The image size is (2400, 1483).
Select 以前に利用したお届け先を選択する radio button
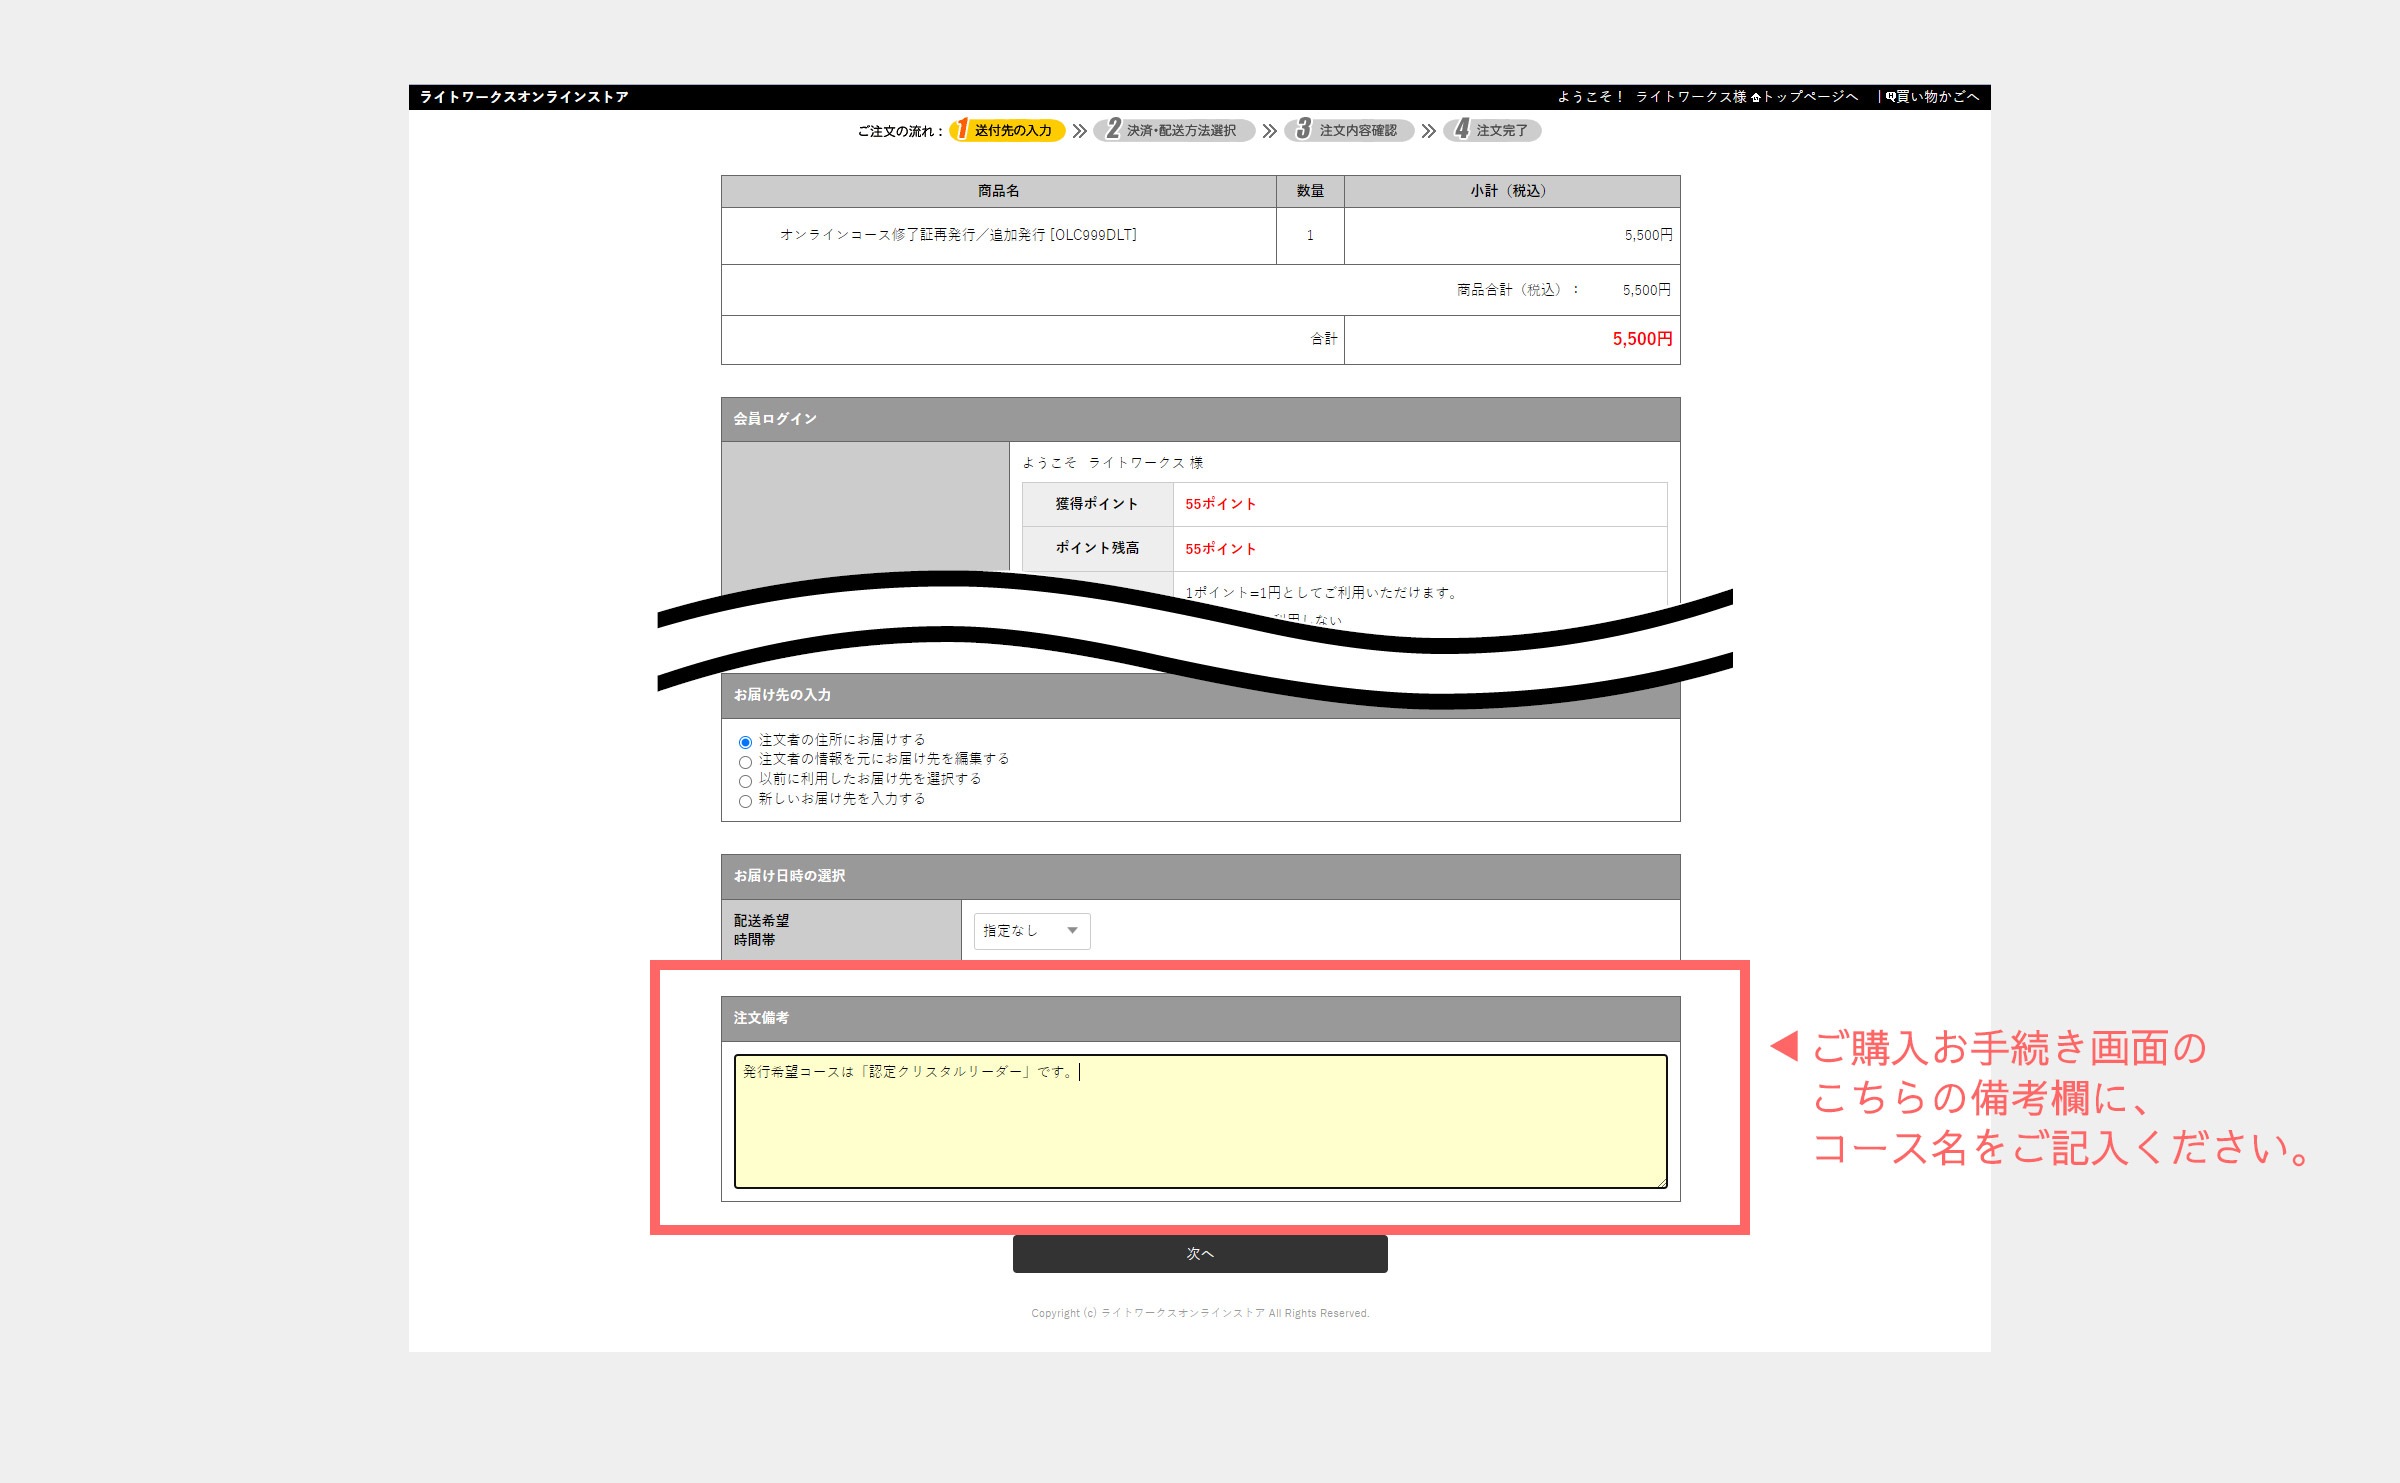(745, 781)
